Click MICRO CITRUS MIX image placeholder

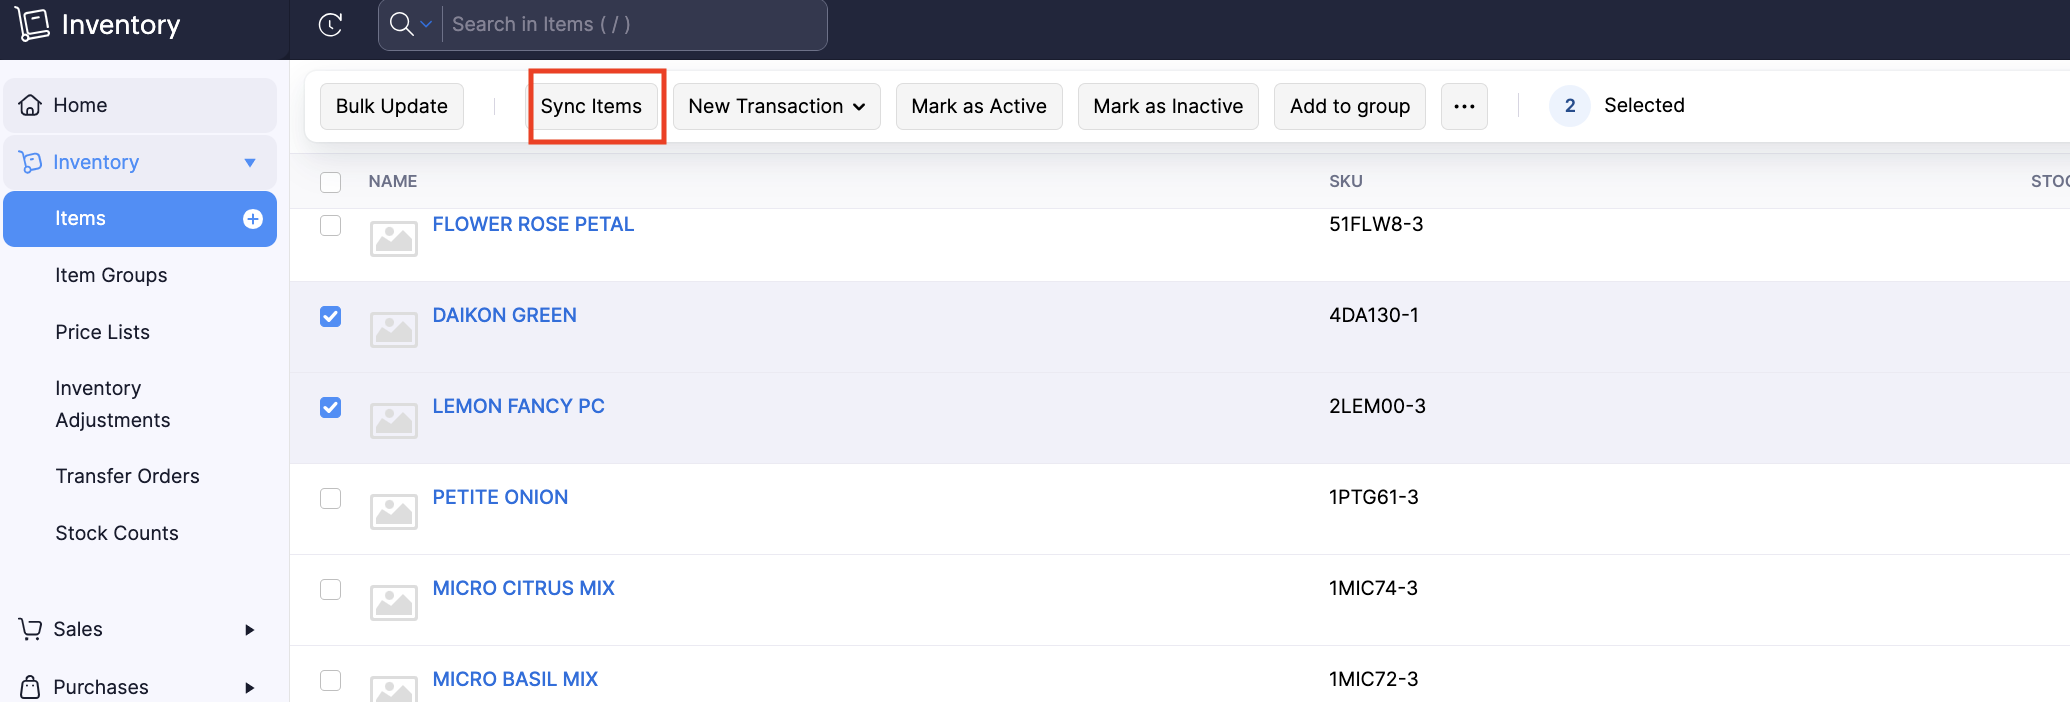click(394, 603)
